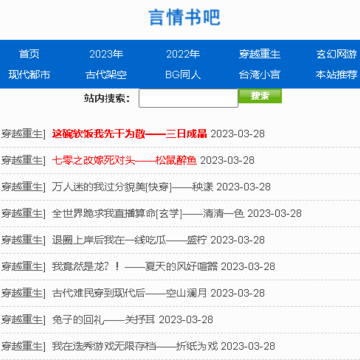Click 穿越重生] tag beside 这碗软饭我先干为敬

pos(23,134)
